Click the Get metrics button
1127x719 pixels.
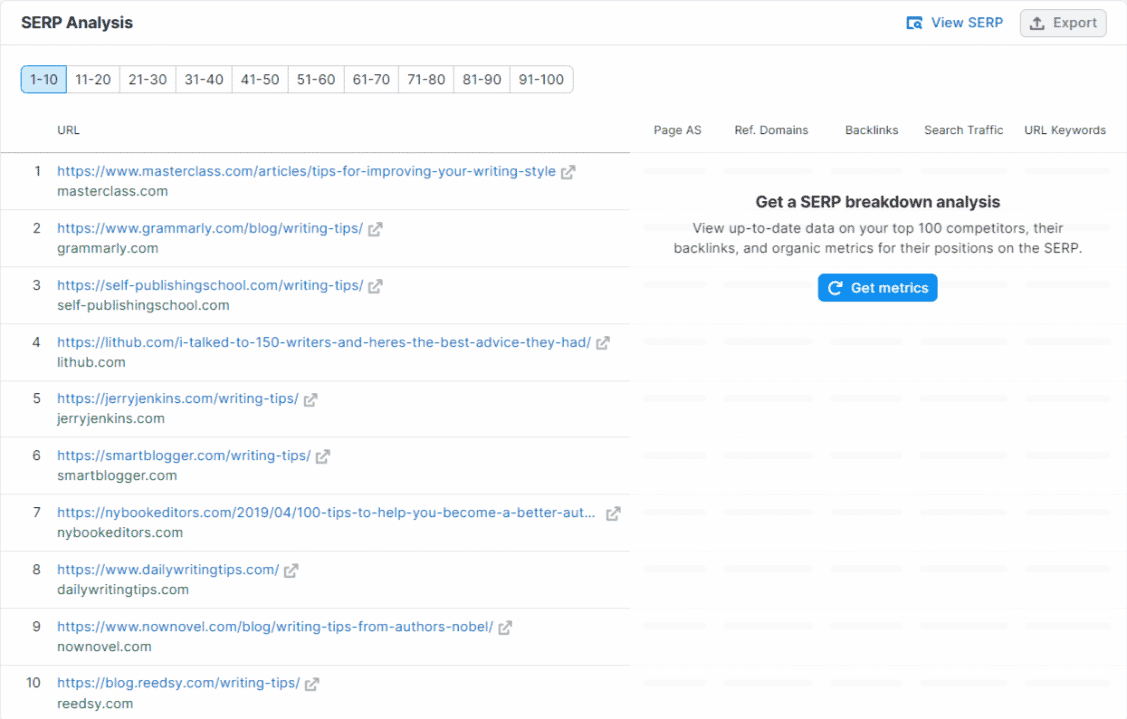click(x=878, y=288)
